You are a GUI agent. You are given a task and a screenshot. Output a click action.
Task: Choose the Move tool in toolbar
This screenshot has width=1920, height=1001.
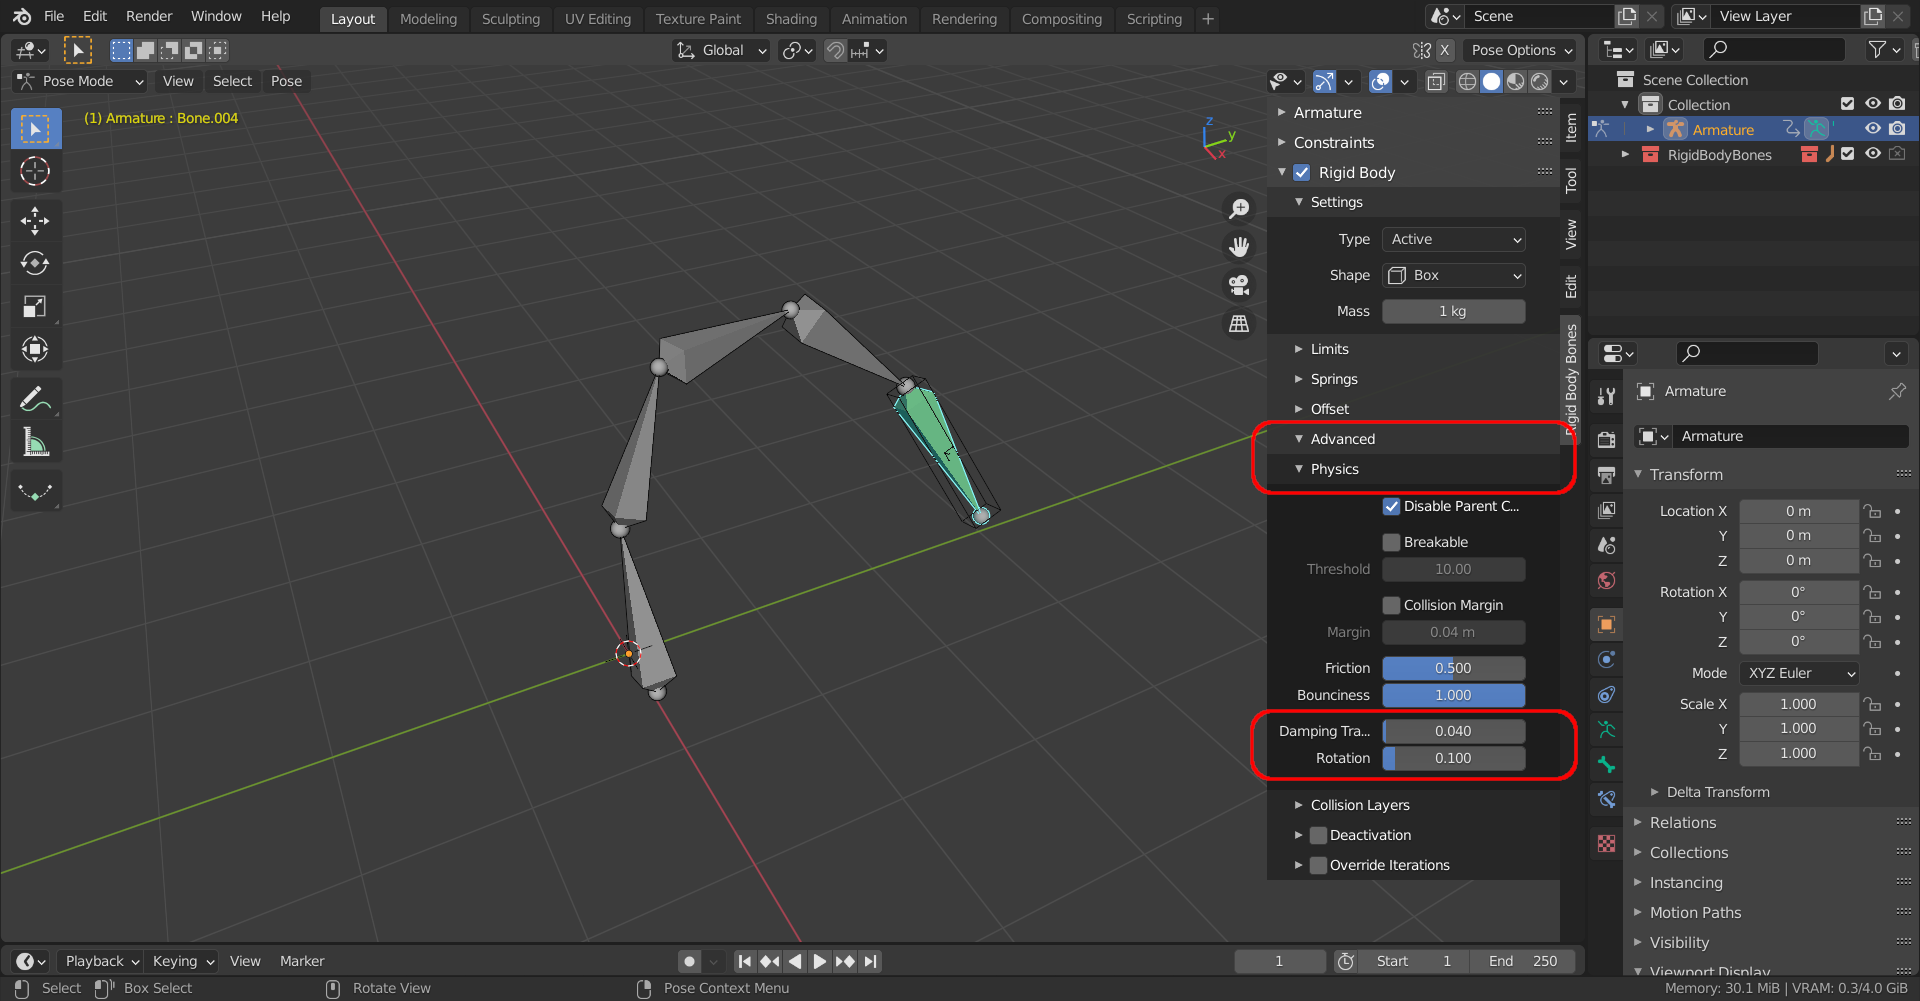36,221
